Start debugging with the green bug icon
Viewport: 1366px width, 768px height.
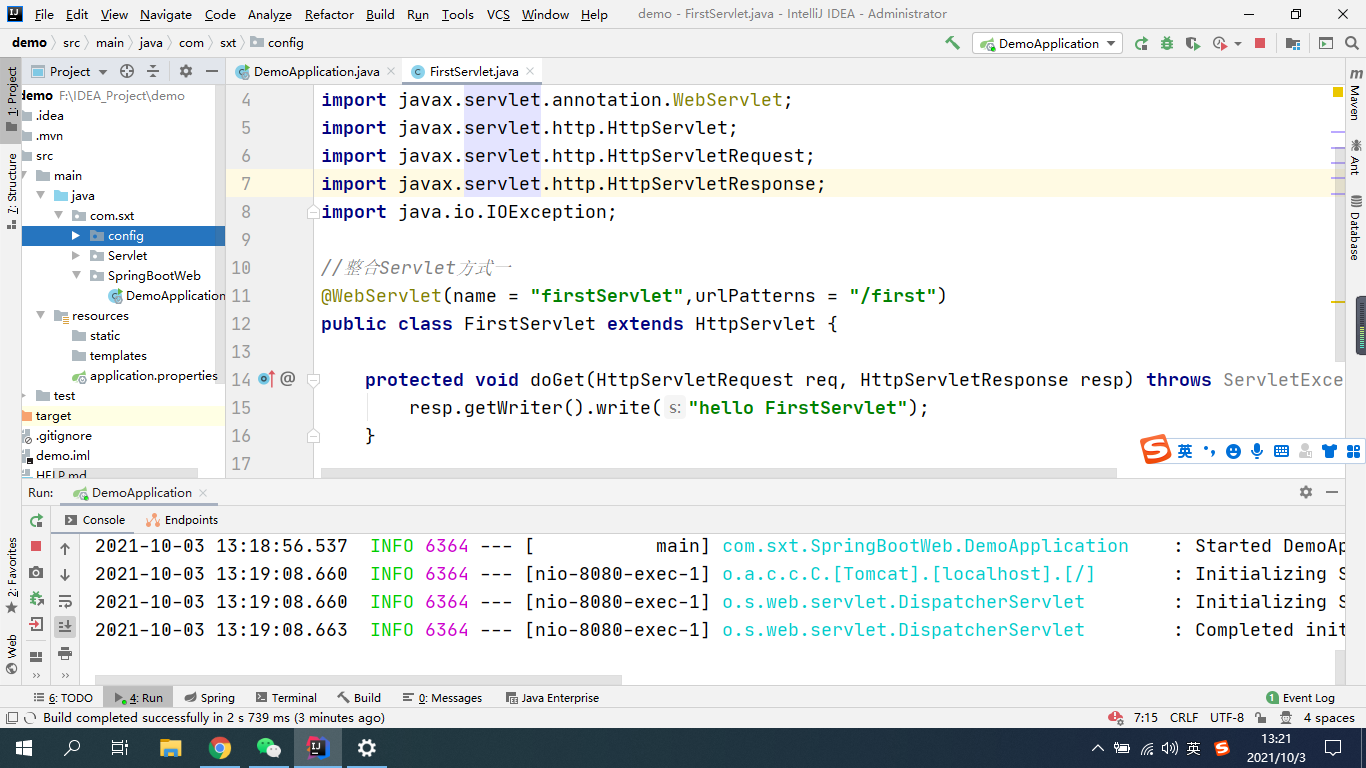coord(1167,43)
